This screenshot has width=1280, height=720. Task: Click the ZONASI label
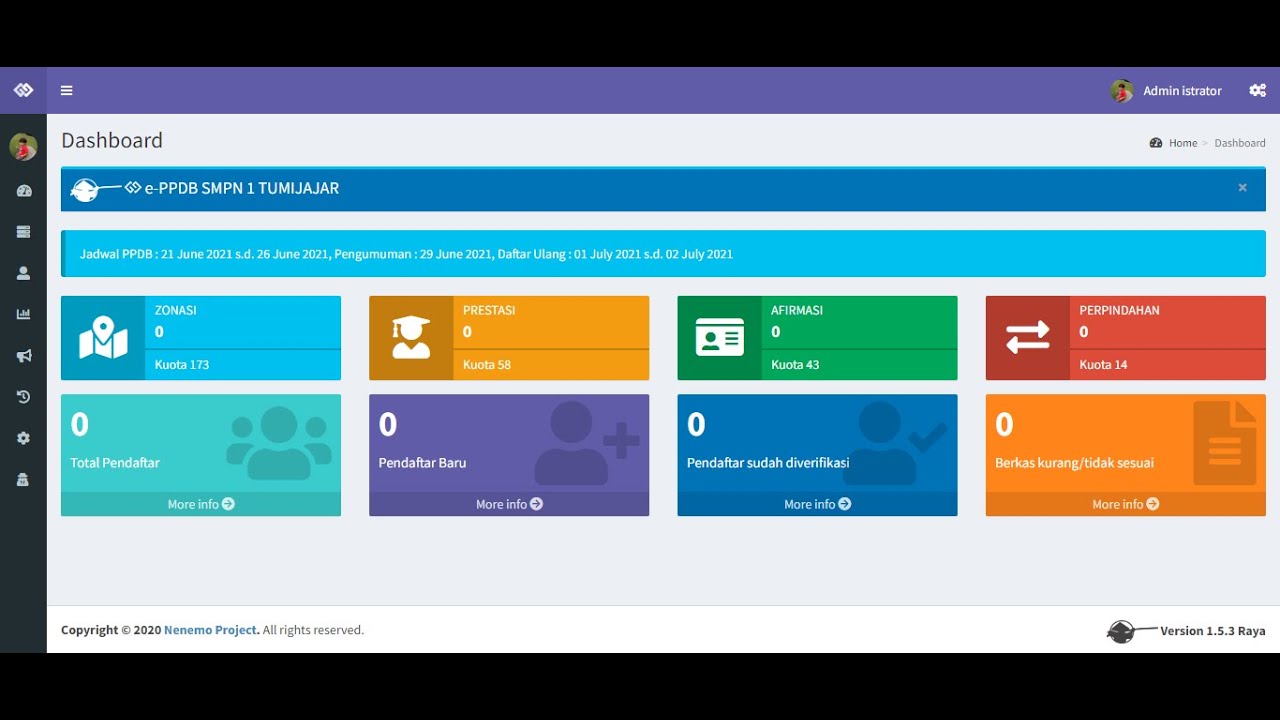point(176,311)
